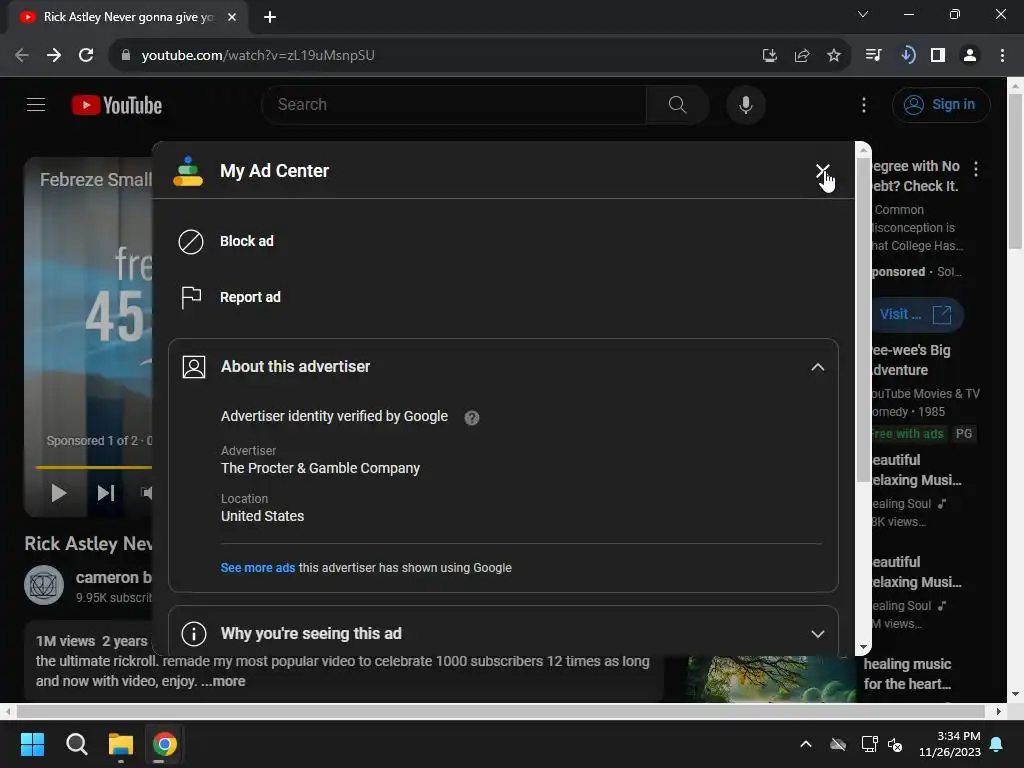Click install app icon in address bar

point(769,56)
